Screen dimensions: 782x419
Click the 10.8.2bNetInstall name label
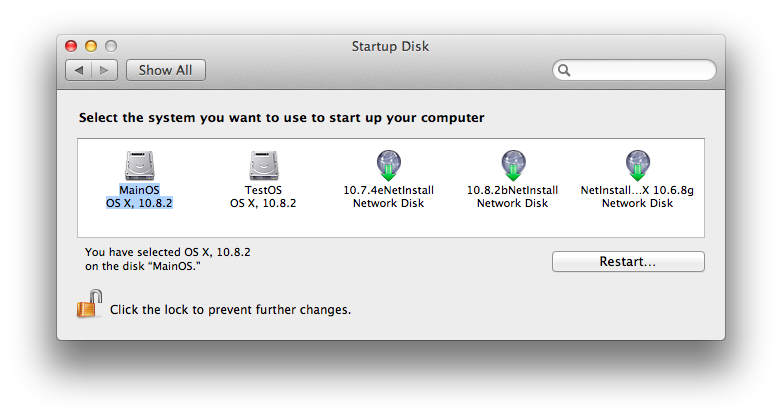pos(513,190)
